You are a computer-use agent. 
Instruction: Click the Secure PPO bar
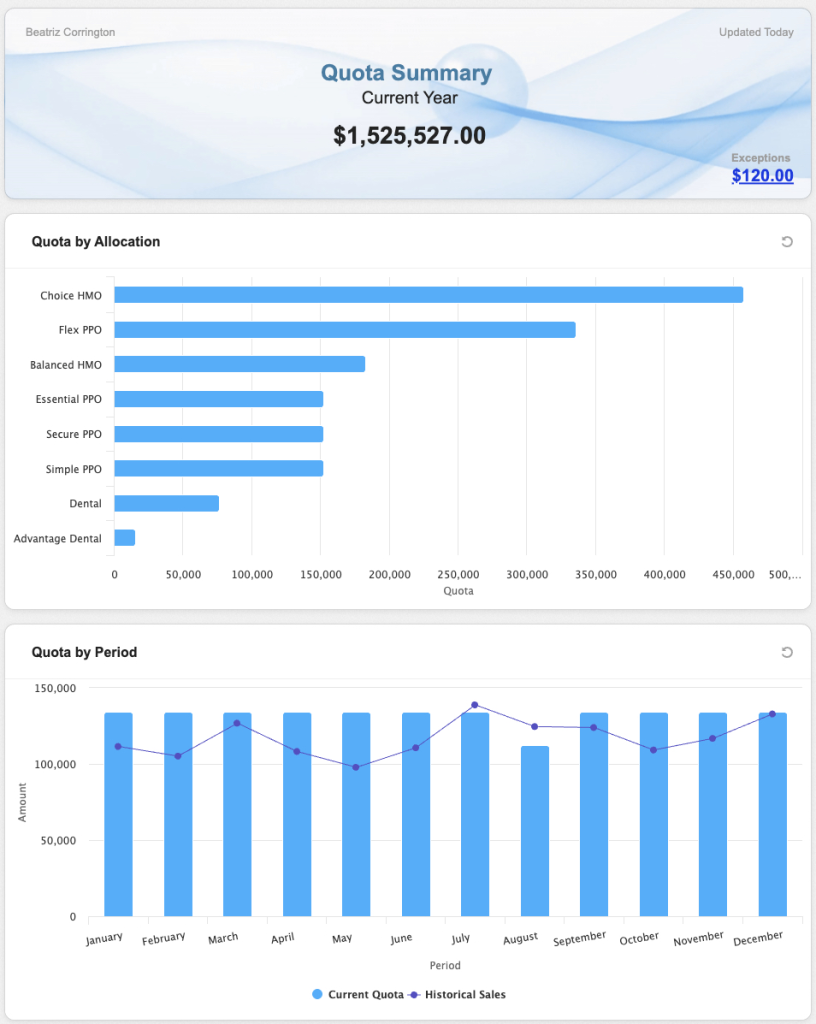218,434
